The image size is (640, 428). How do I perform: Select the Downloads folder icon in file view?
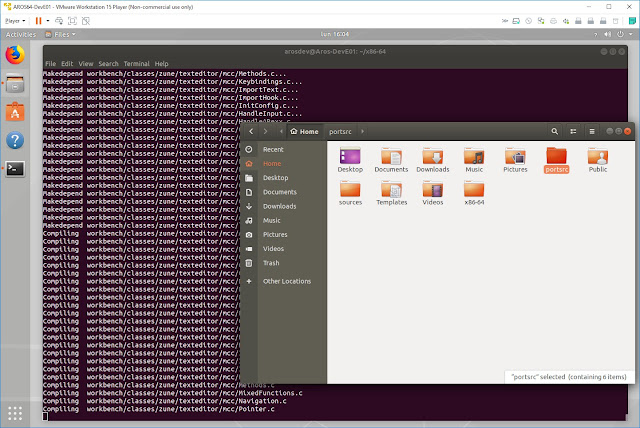click(x=433, y=160)
